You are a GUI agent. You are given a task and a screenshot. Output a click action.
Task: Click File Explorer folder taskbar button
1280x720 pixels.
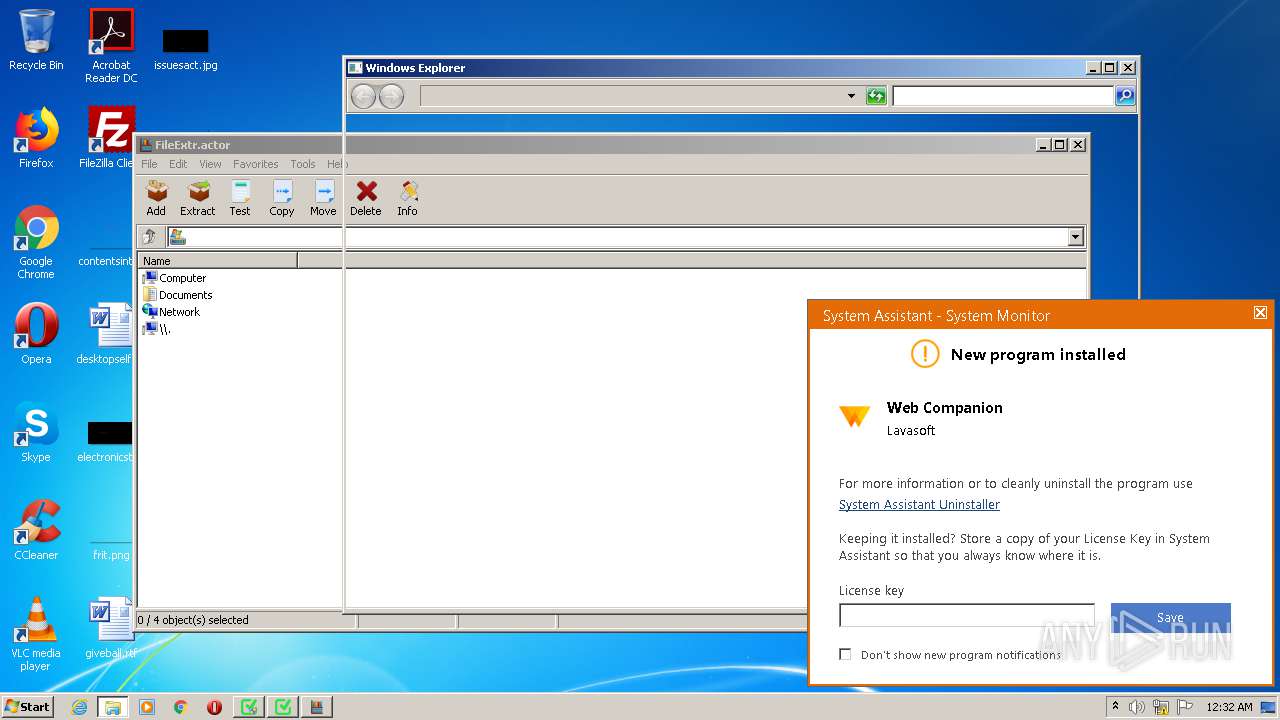pyautogui.click(x=113, y=707)
